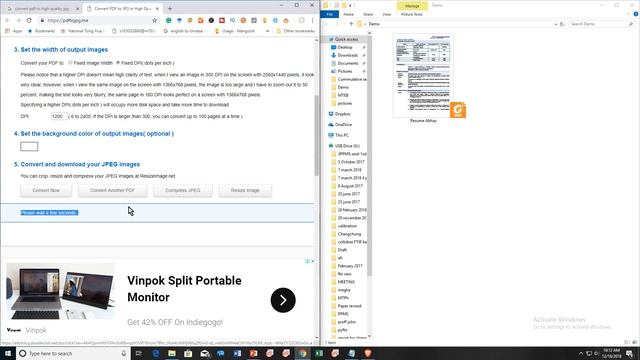Open the Home ribbon tab in File Explorer

tap(348, 14)
